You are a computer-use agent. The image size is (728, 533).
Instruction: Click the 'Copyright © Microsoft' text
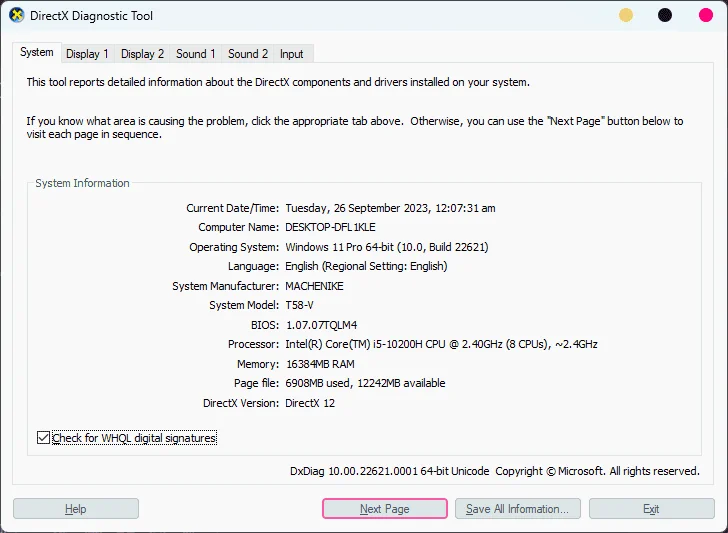point(550,471)
